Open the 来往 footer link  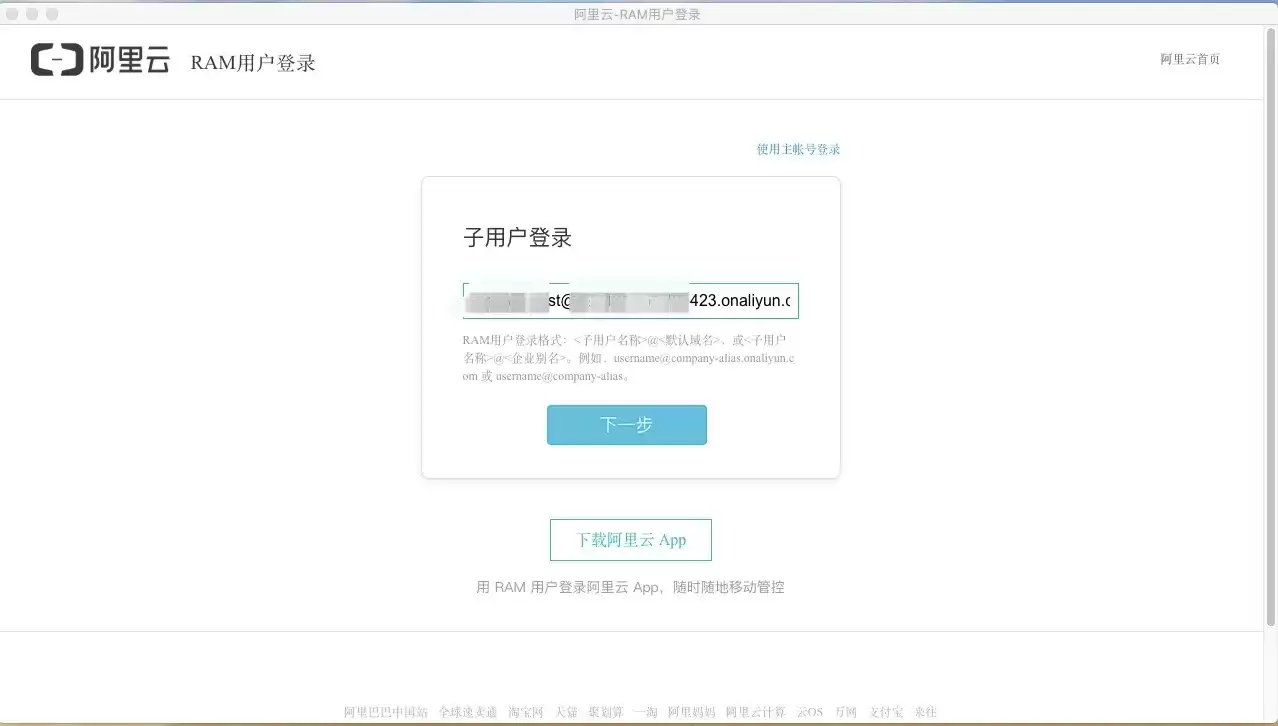(x=925, y=712)
